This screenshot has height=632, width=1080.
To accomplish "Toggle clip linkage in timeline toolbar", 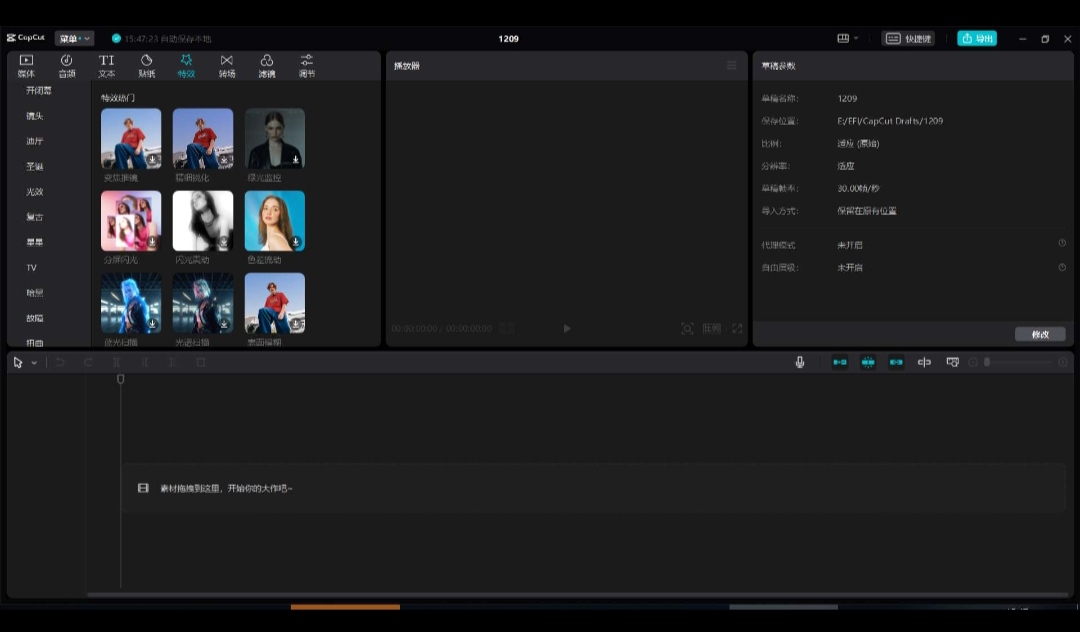I will tap(896, 362).
